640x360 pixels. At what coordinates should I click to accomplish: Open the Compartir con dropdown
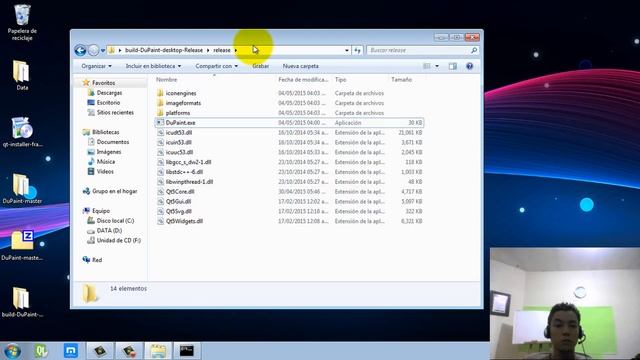[216, 66]
